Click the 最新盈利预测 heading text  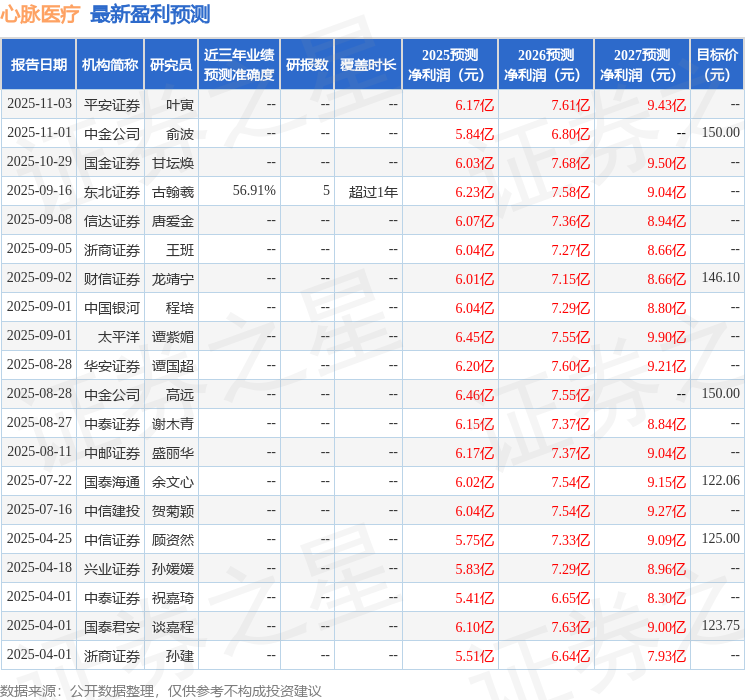coord(150,14)
